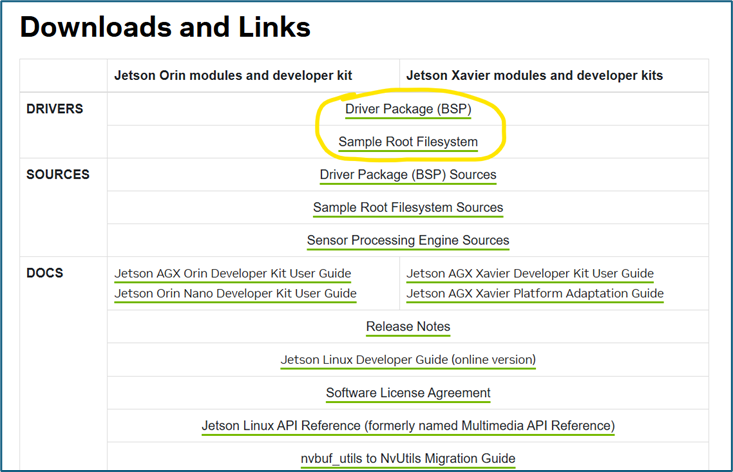
Task: Select the Downloads and Links heading
Action: point(165,27)
